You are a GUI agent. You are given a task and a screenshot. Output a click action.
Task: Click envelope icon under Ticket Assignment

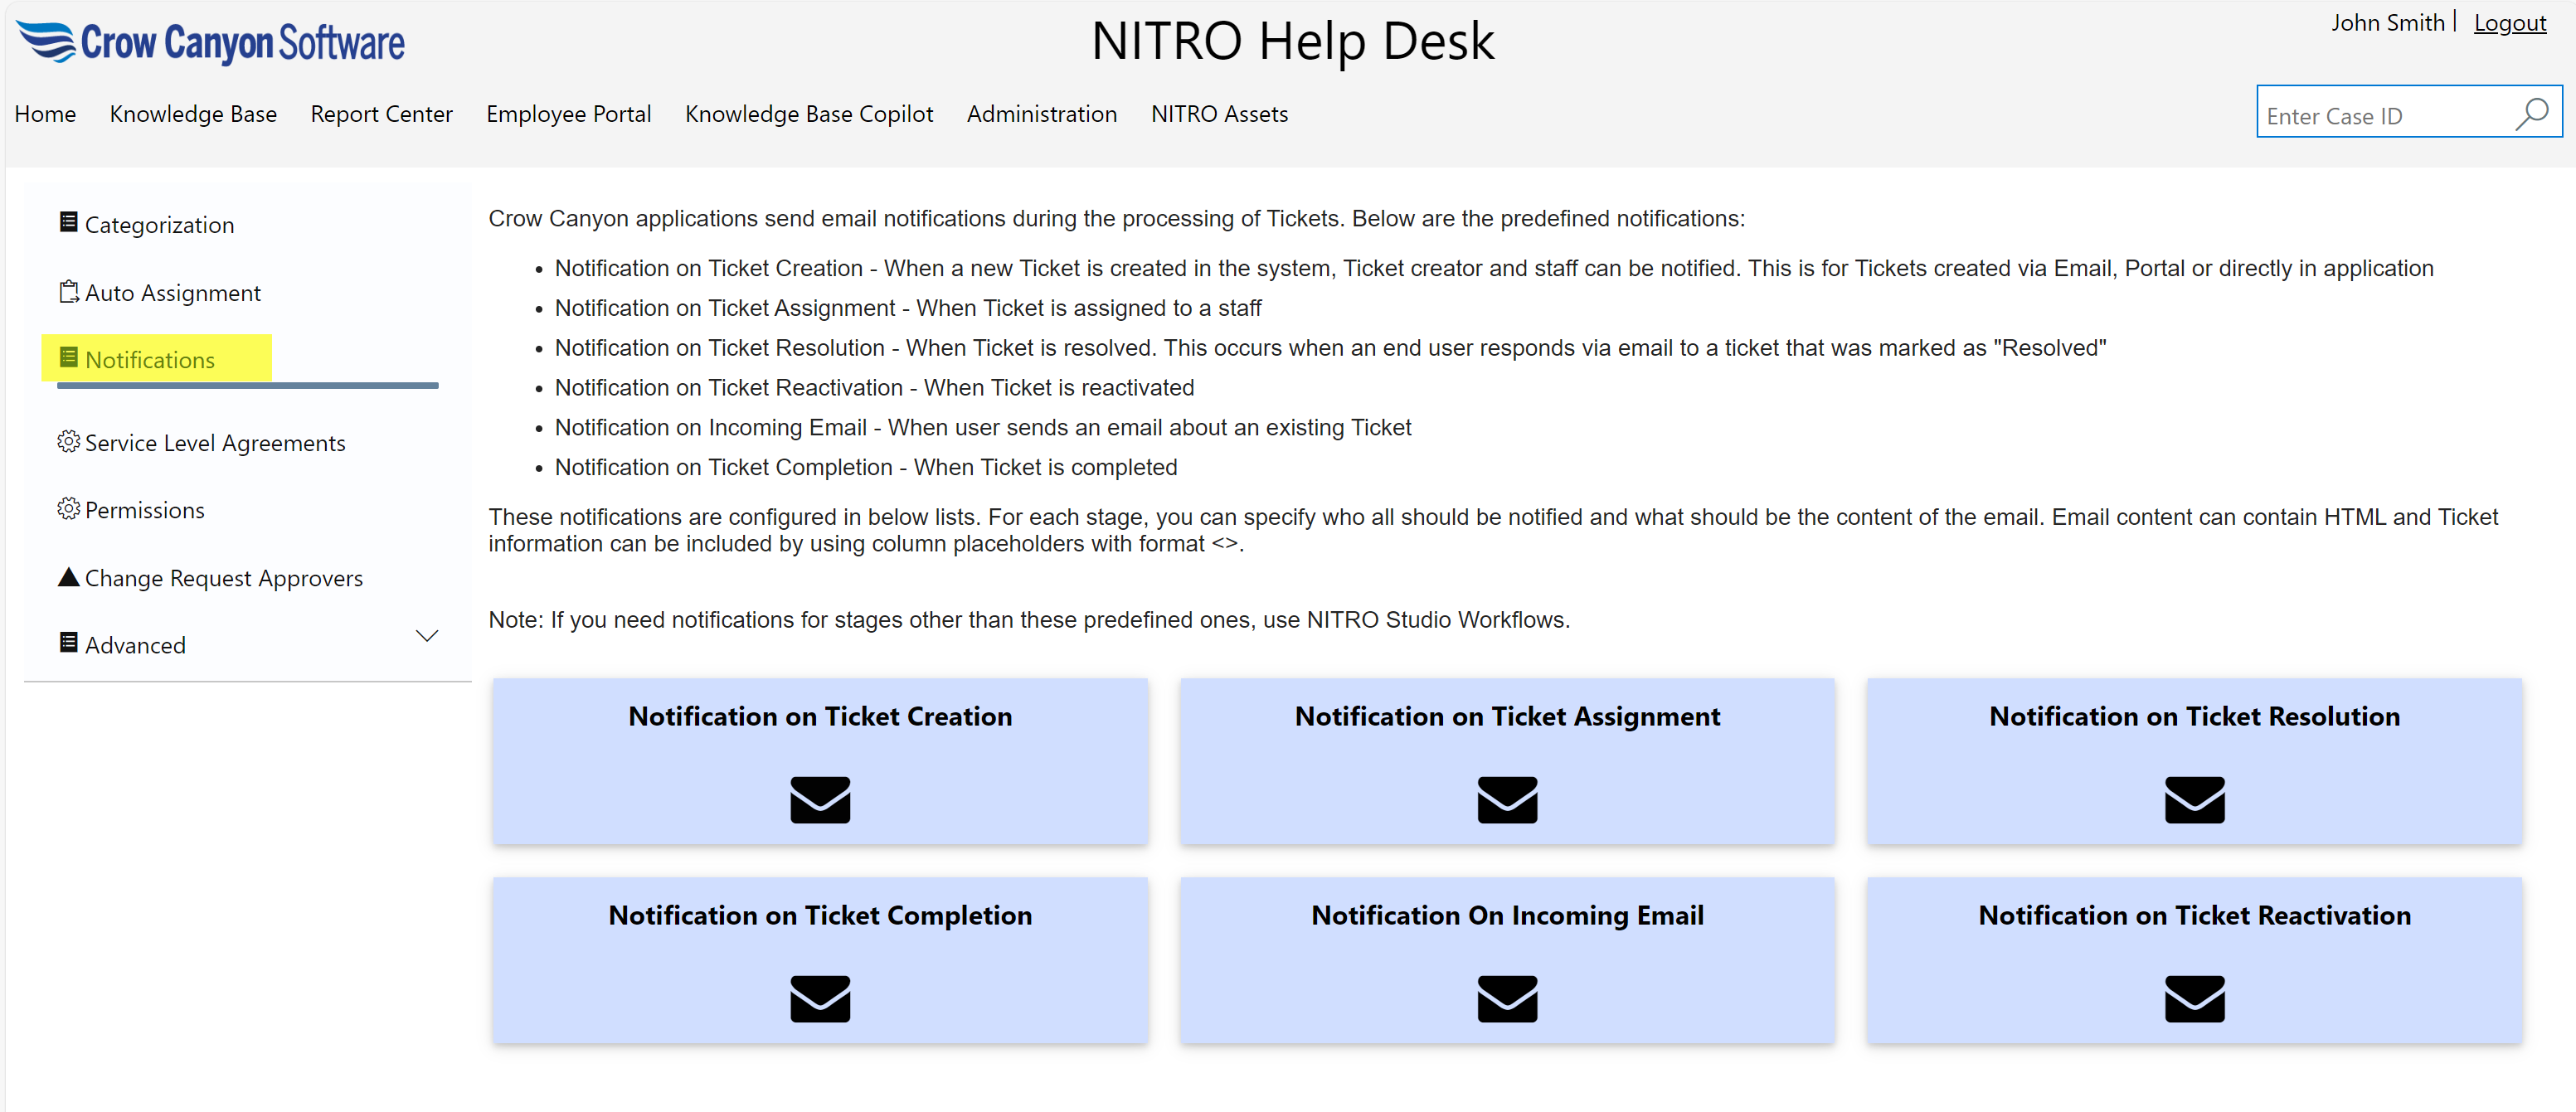pos(1506,799)
